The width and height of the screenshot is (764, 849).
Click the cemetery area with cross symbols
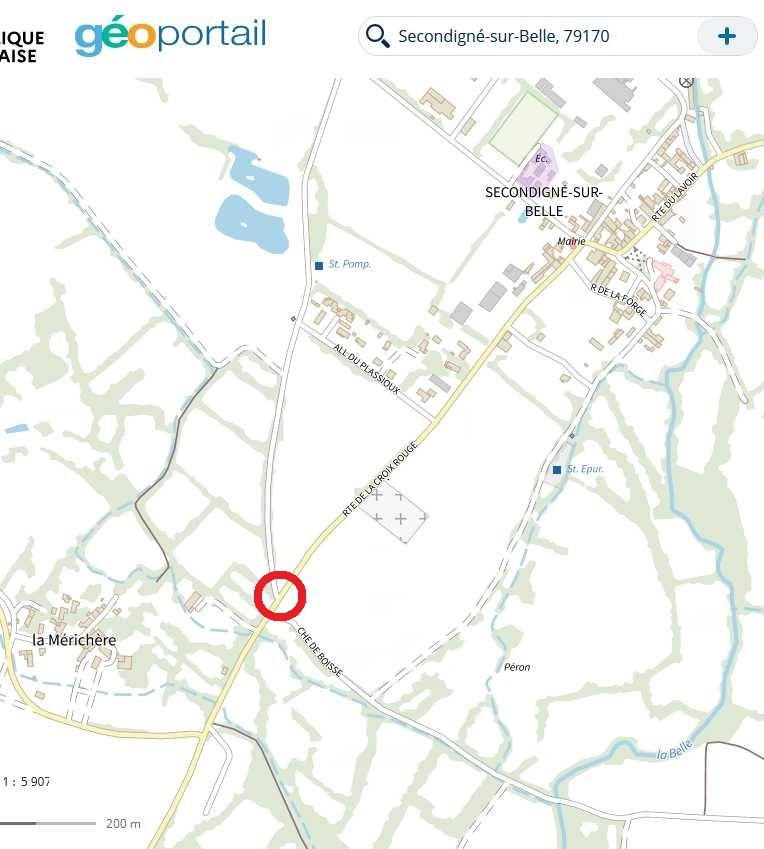point(395,513)
